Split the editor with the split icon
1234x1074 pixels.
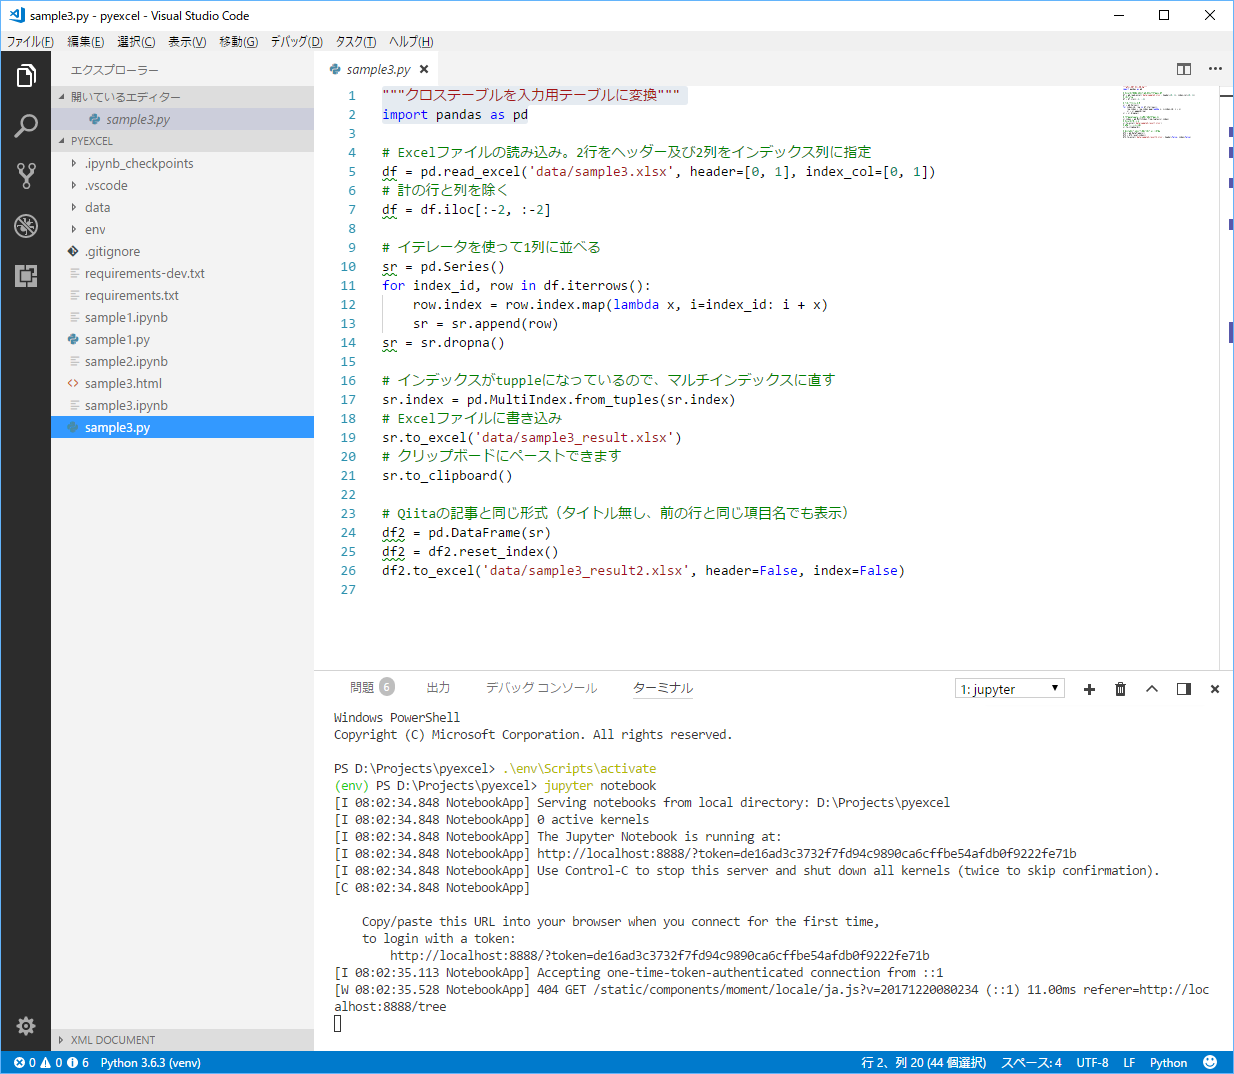1184,69
